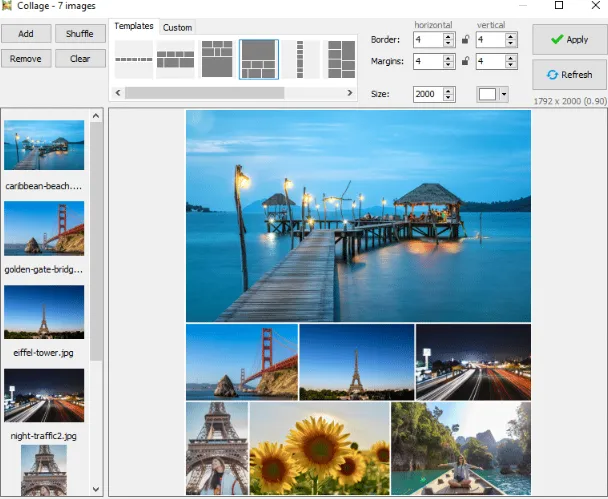608x499 pixels.
Task: Refresh the collage preview
Action: tap(569, 74)
